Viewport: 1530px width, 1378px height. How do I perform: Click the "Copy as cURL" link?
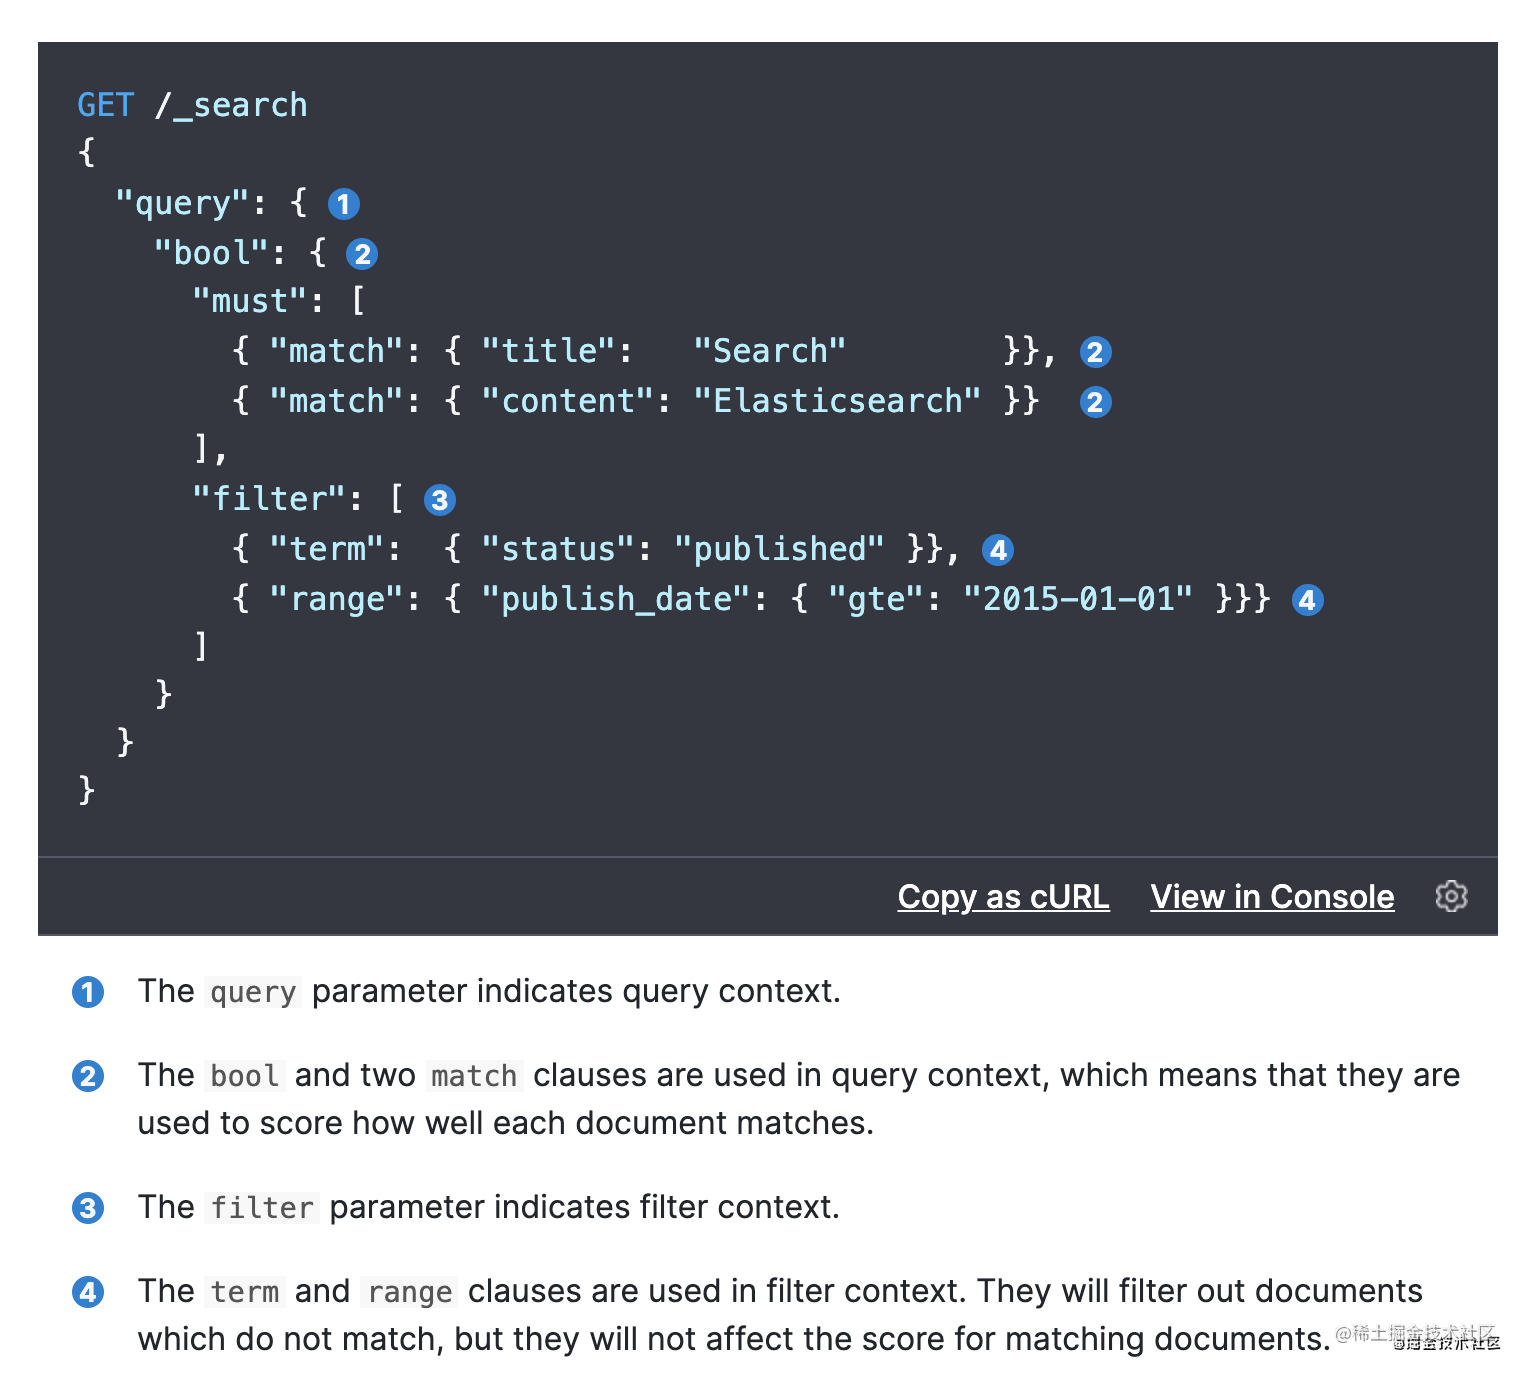[x=1003, y=896]
